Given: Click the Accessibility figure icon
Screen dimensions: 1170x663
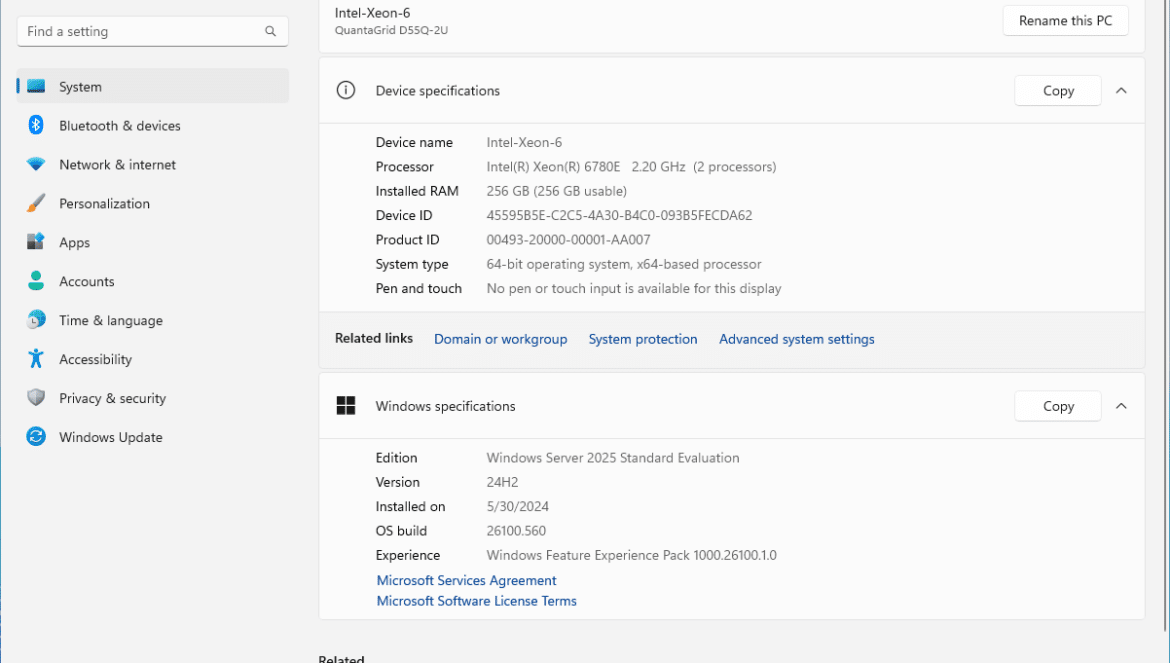Looking at the screenshot, I should (x=36, y=359).
